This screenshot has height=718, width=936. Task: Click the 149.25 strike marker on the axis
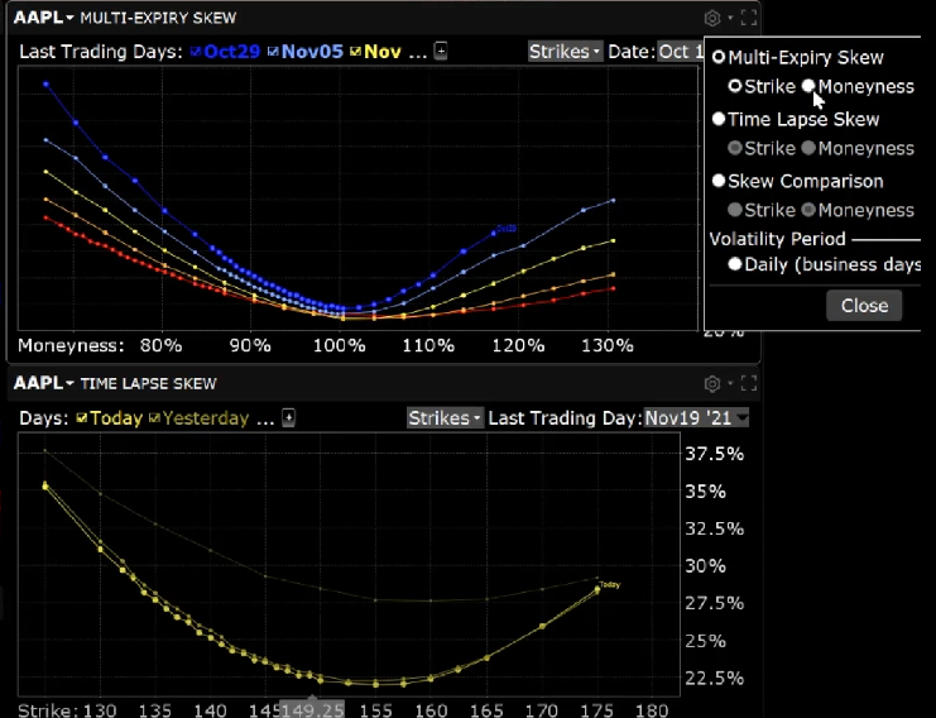tap(312, 710)
